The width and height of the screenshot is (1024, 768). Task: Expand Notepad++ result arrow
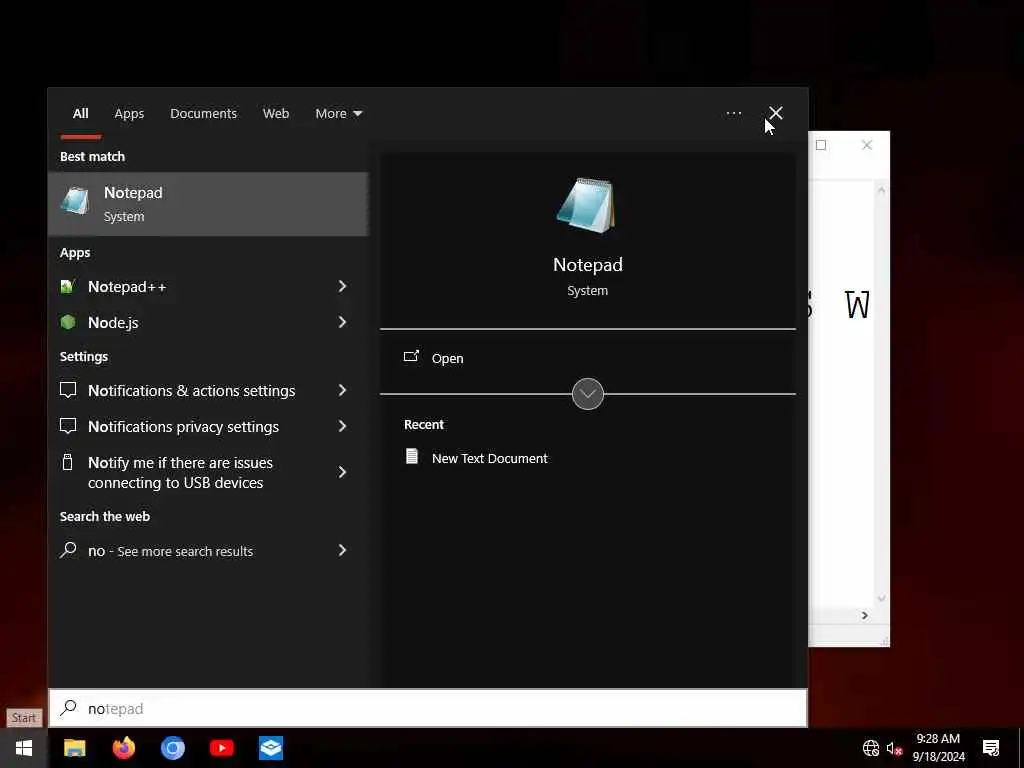342,286
